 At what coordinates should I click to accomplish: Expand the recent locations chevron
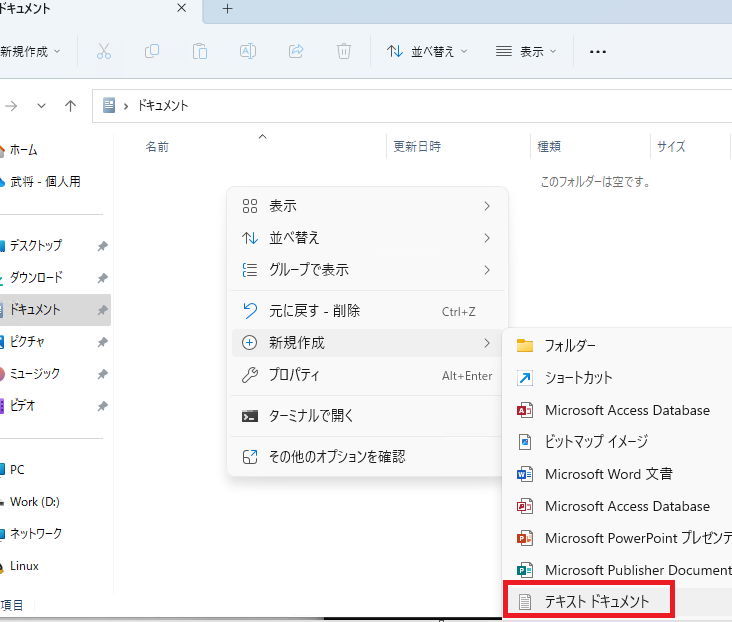click(x=41, y=105)
